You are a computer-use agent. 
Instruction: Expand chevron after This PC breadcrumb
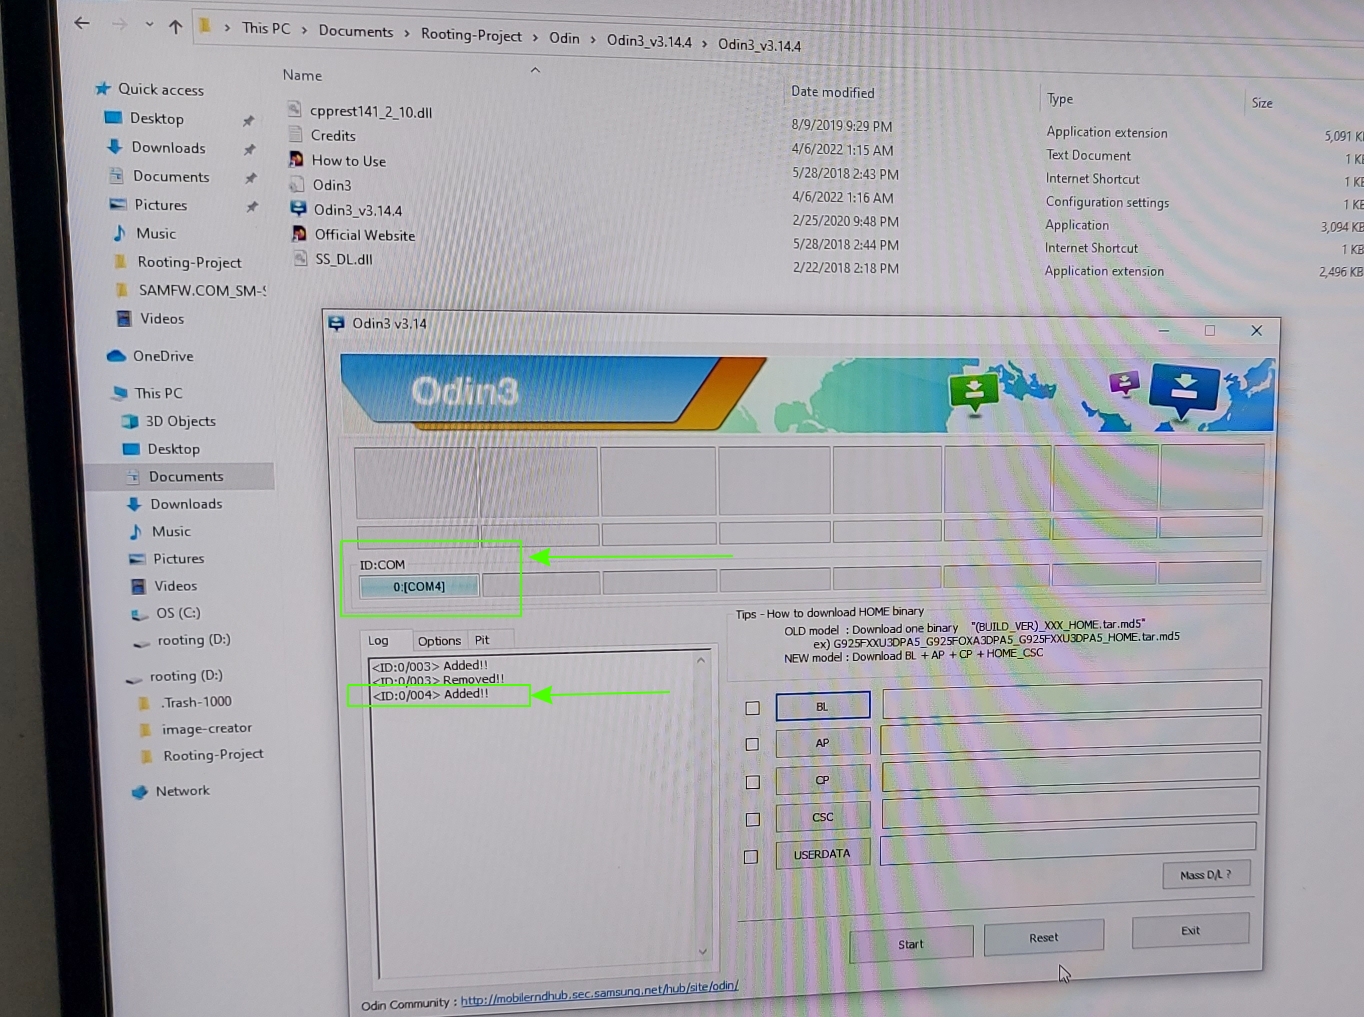tap(304, 30)
